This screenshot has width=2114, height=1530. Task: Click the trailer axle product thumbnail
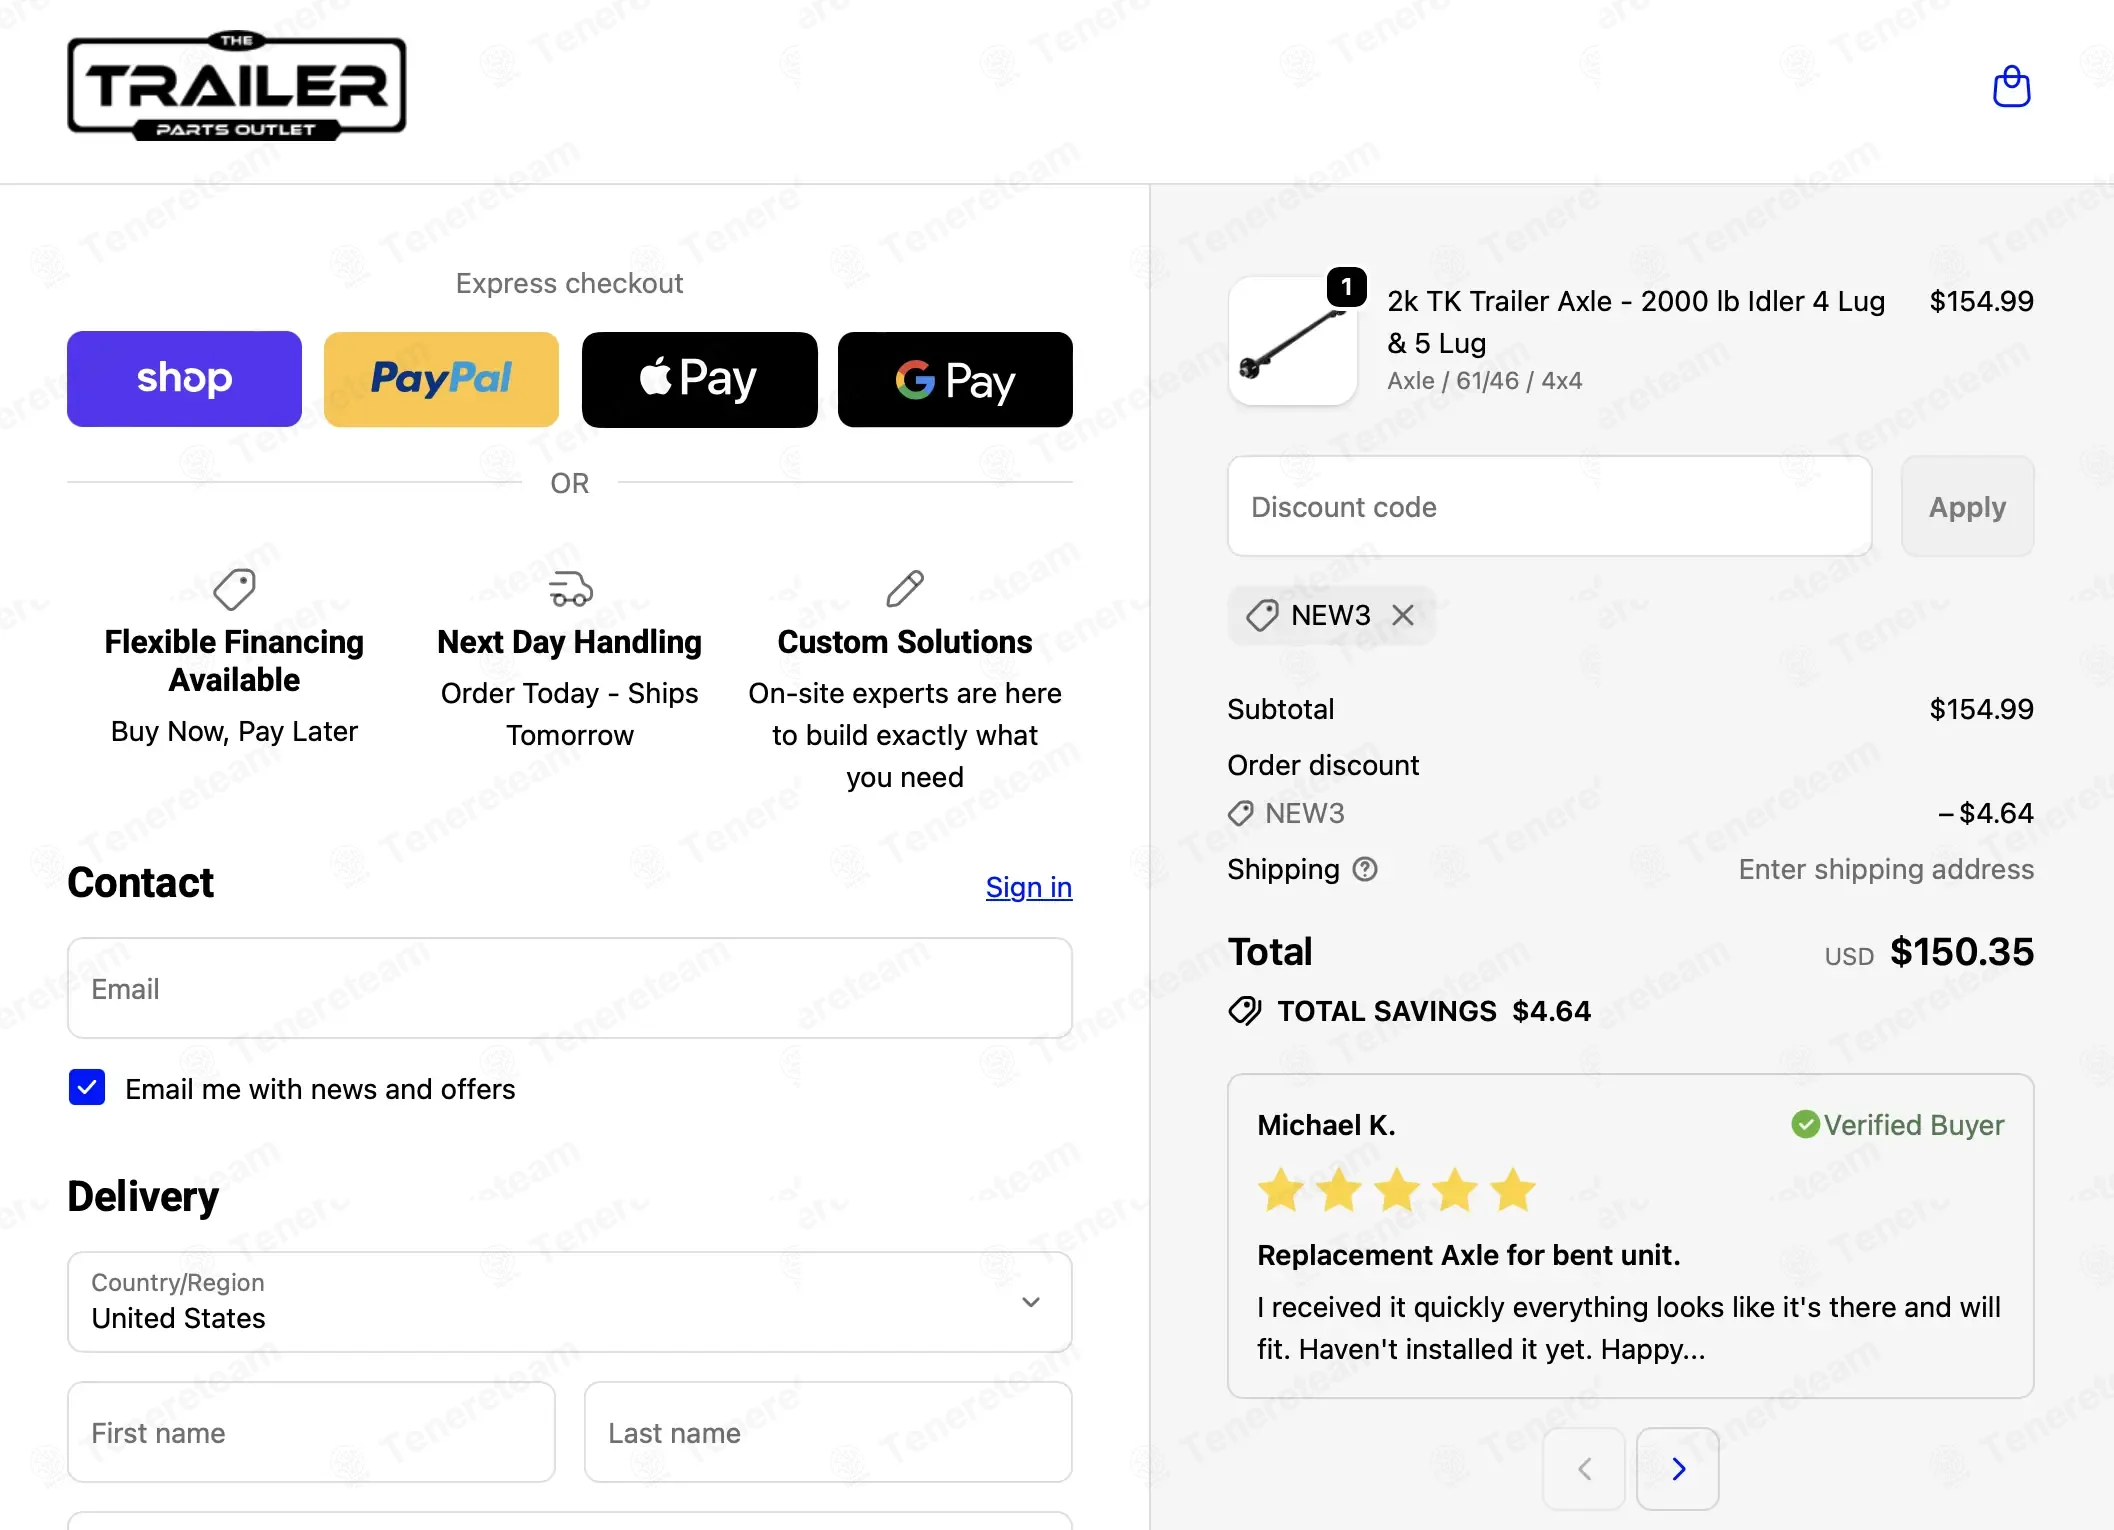coord(1292,341)
